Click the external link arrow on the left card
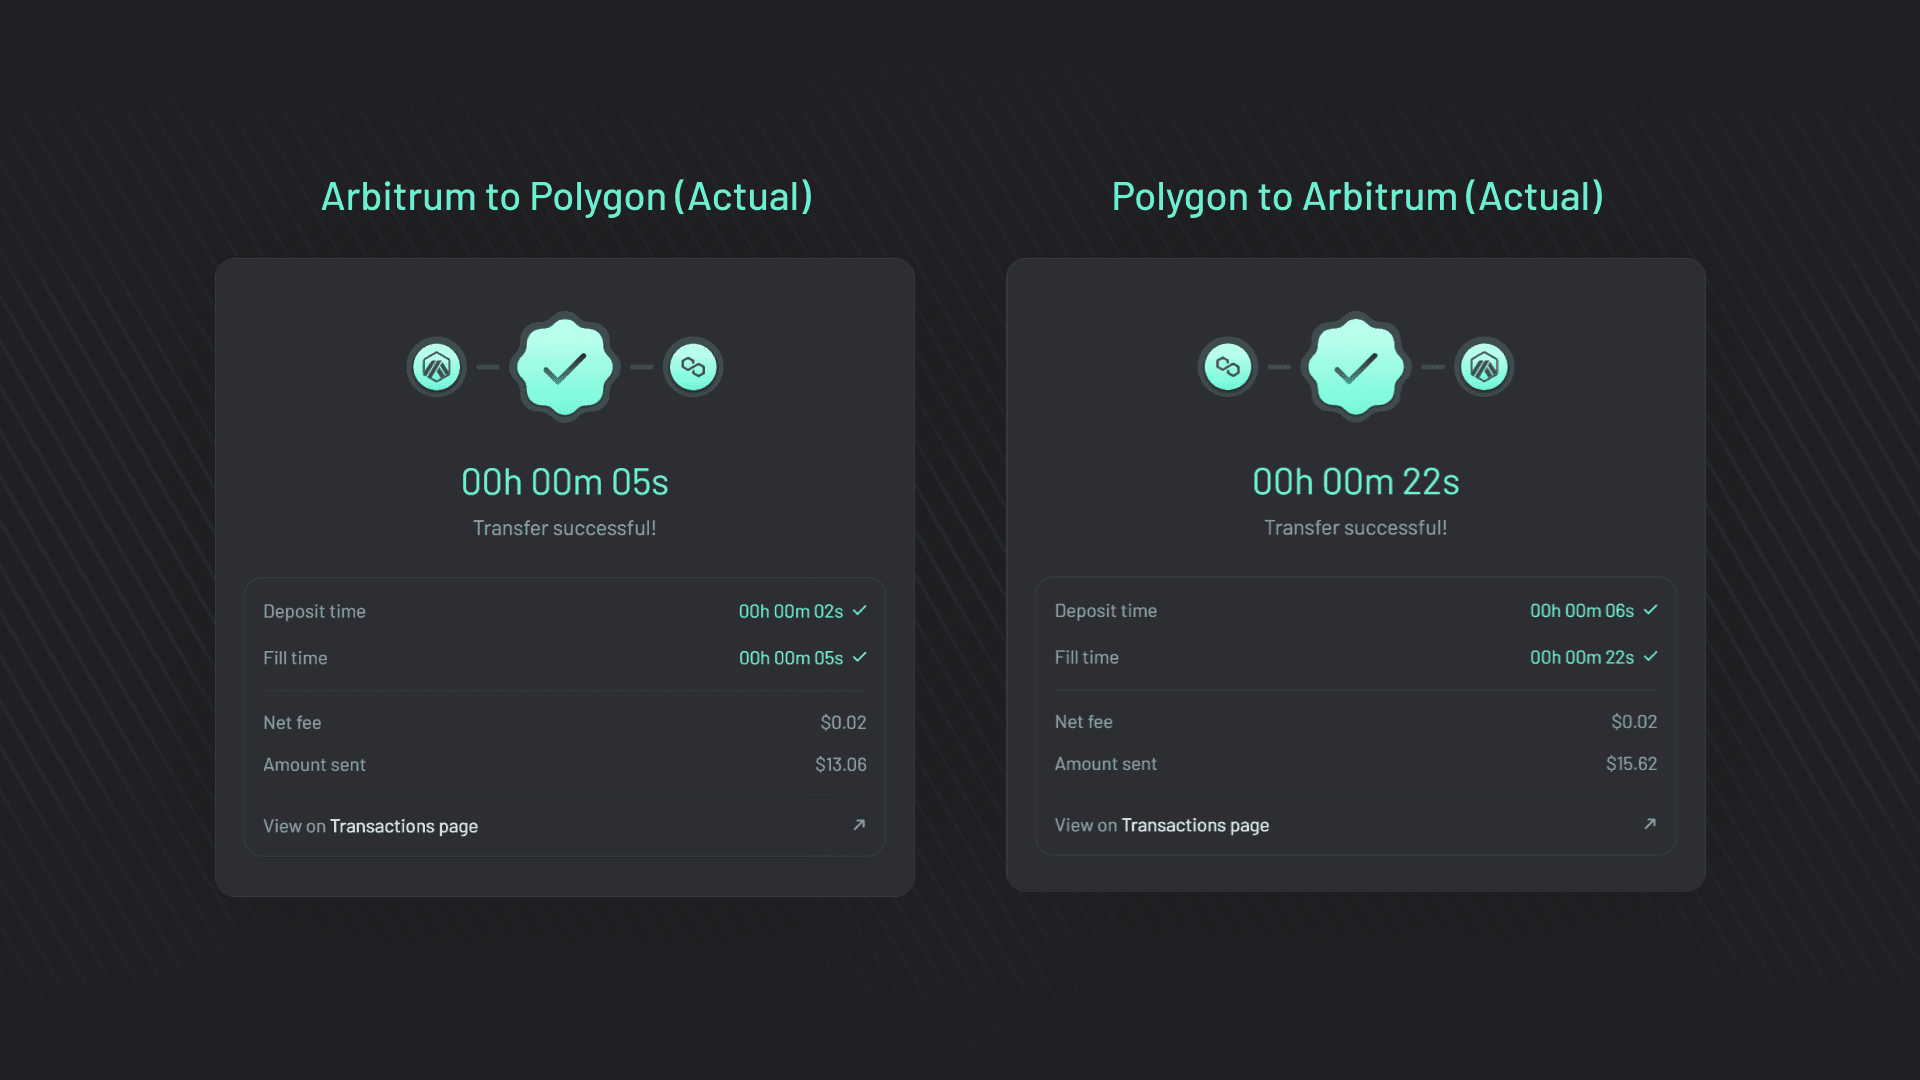This screenshot has height=1080, width=1920. pyautogui.click(x=859, y=825)
